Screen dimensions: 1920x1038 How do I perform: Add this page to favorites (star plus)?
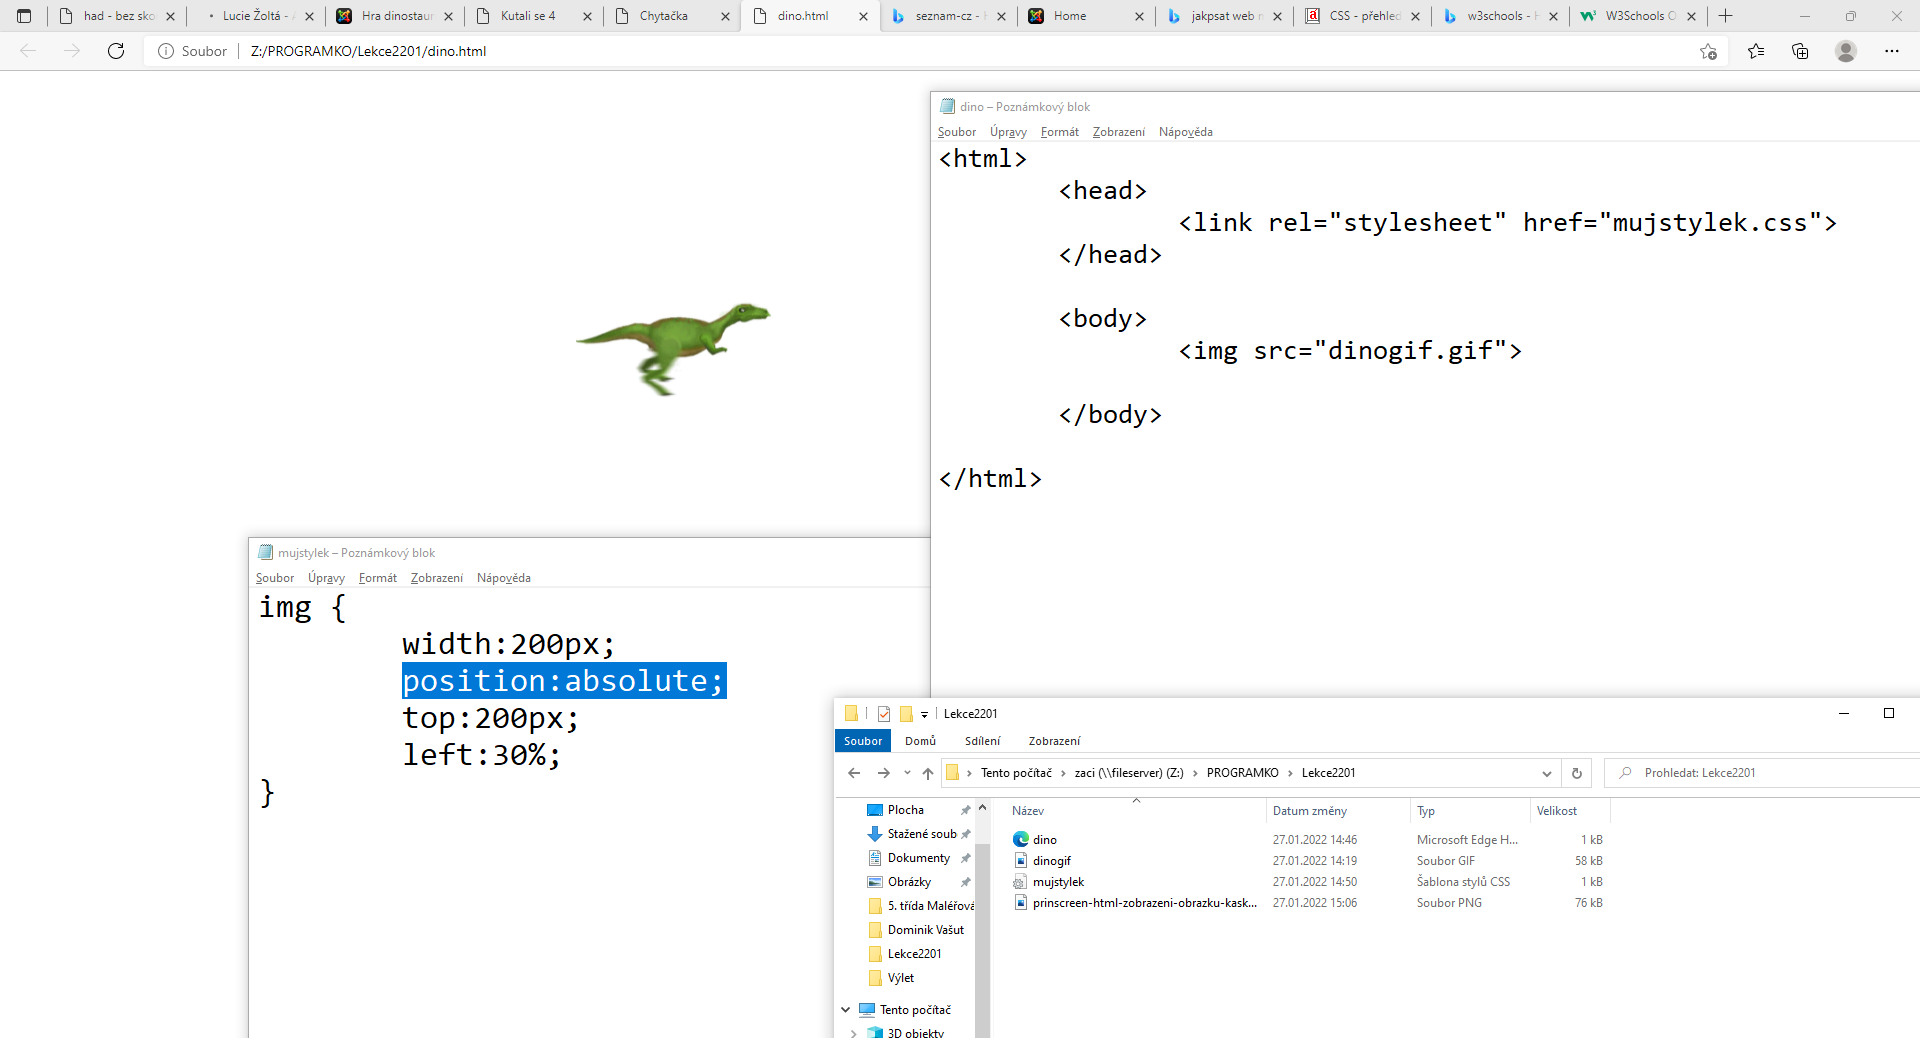click(1708, 51)
